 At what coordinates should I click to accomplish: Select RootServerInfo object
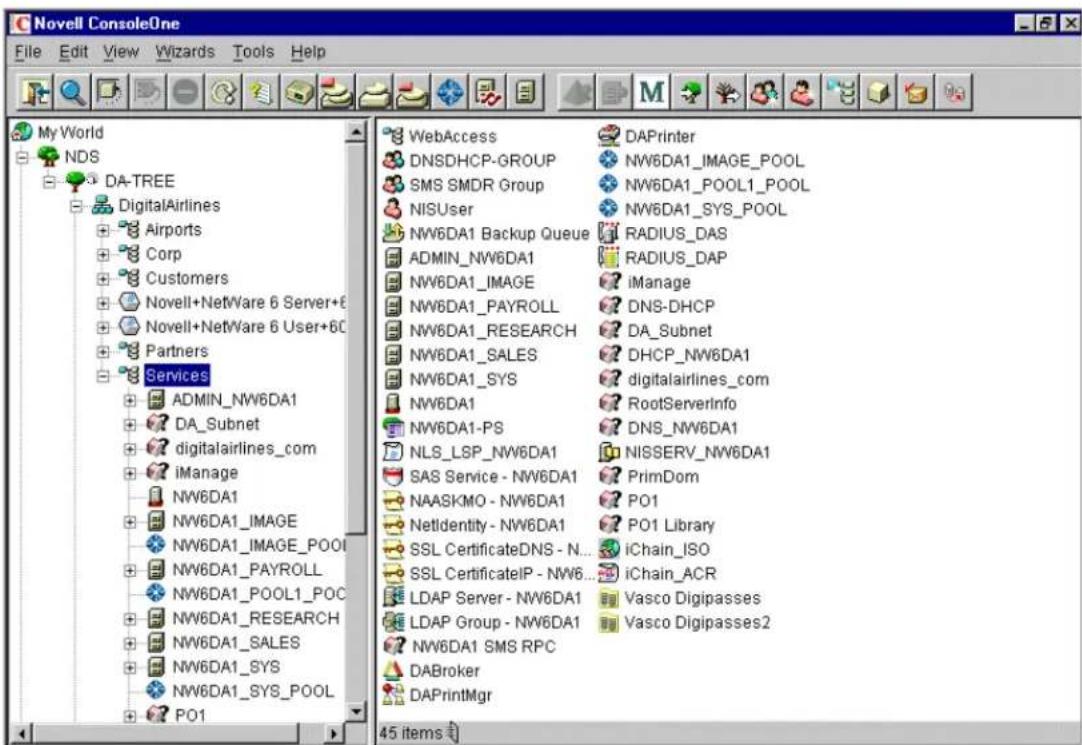coord(682,404)
